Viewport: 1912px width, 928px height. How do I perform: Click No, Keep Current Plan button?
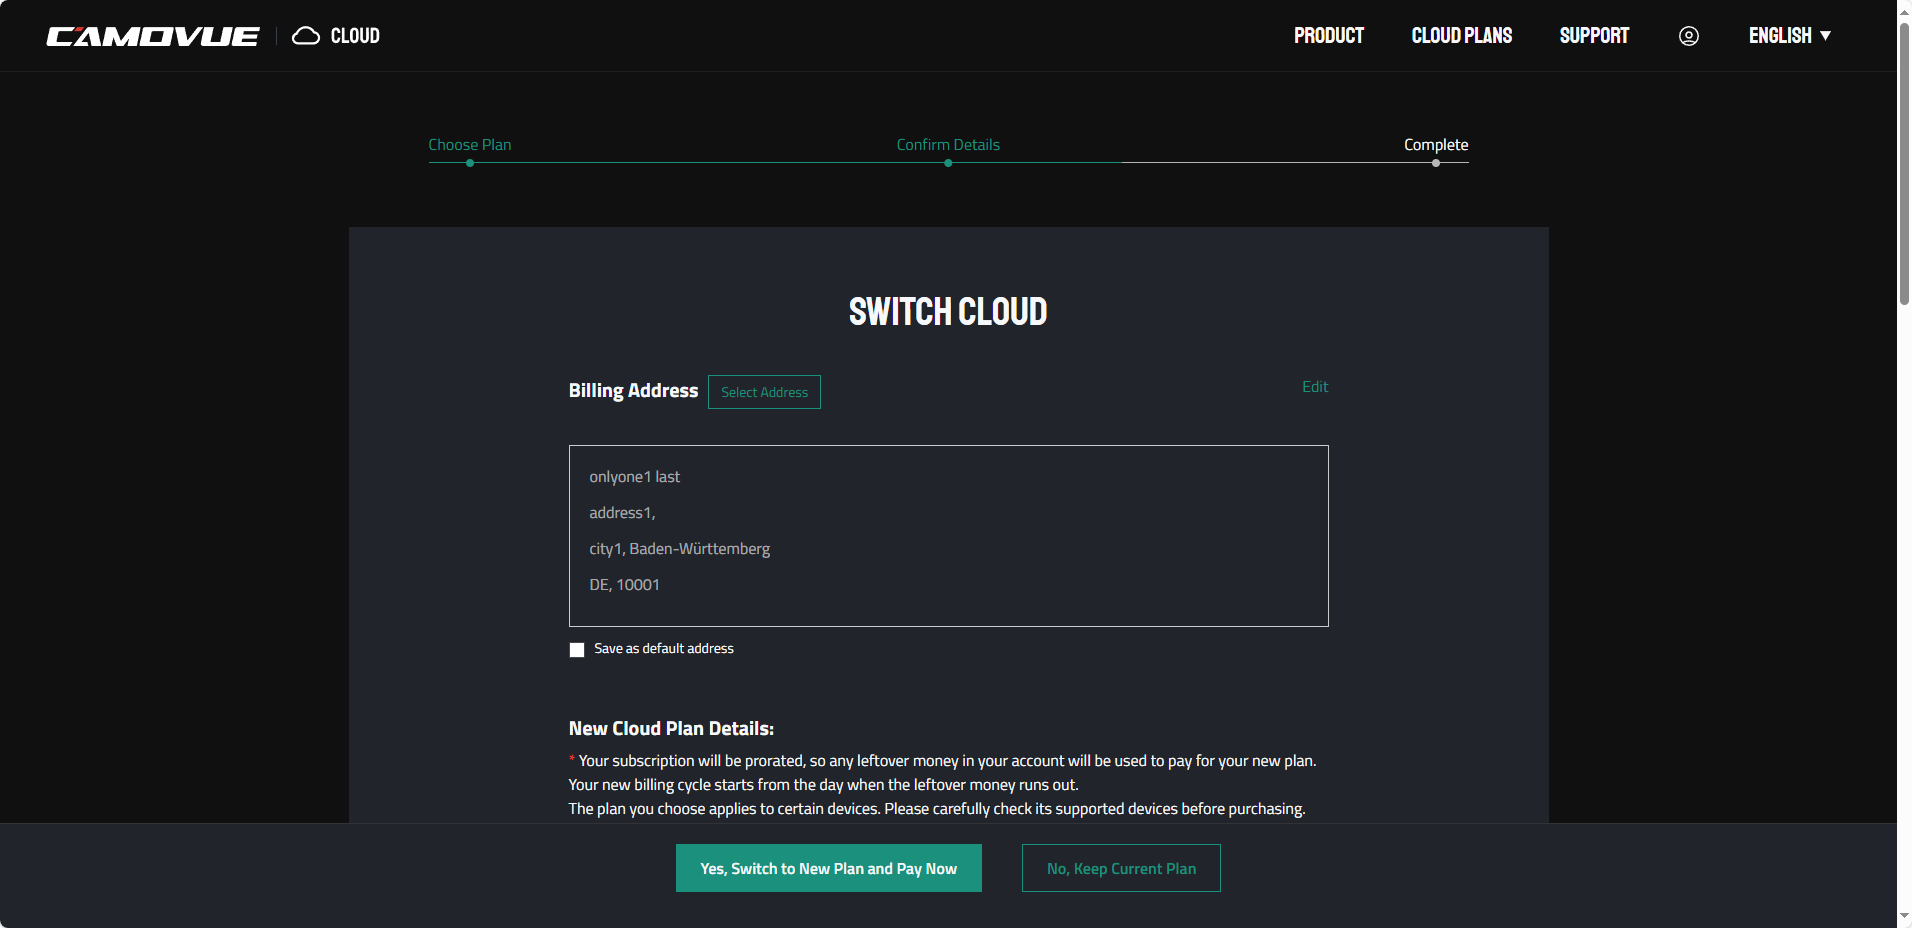click(1121, 868)
